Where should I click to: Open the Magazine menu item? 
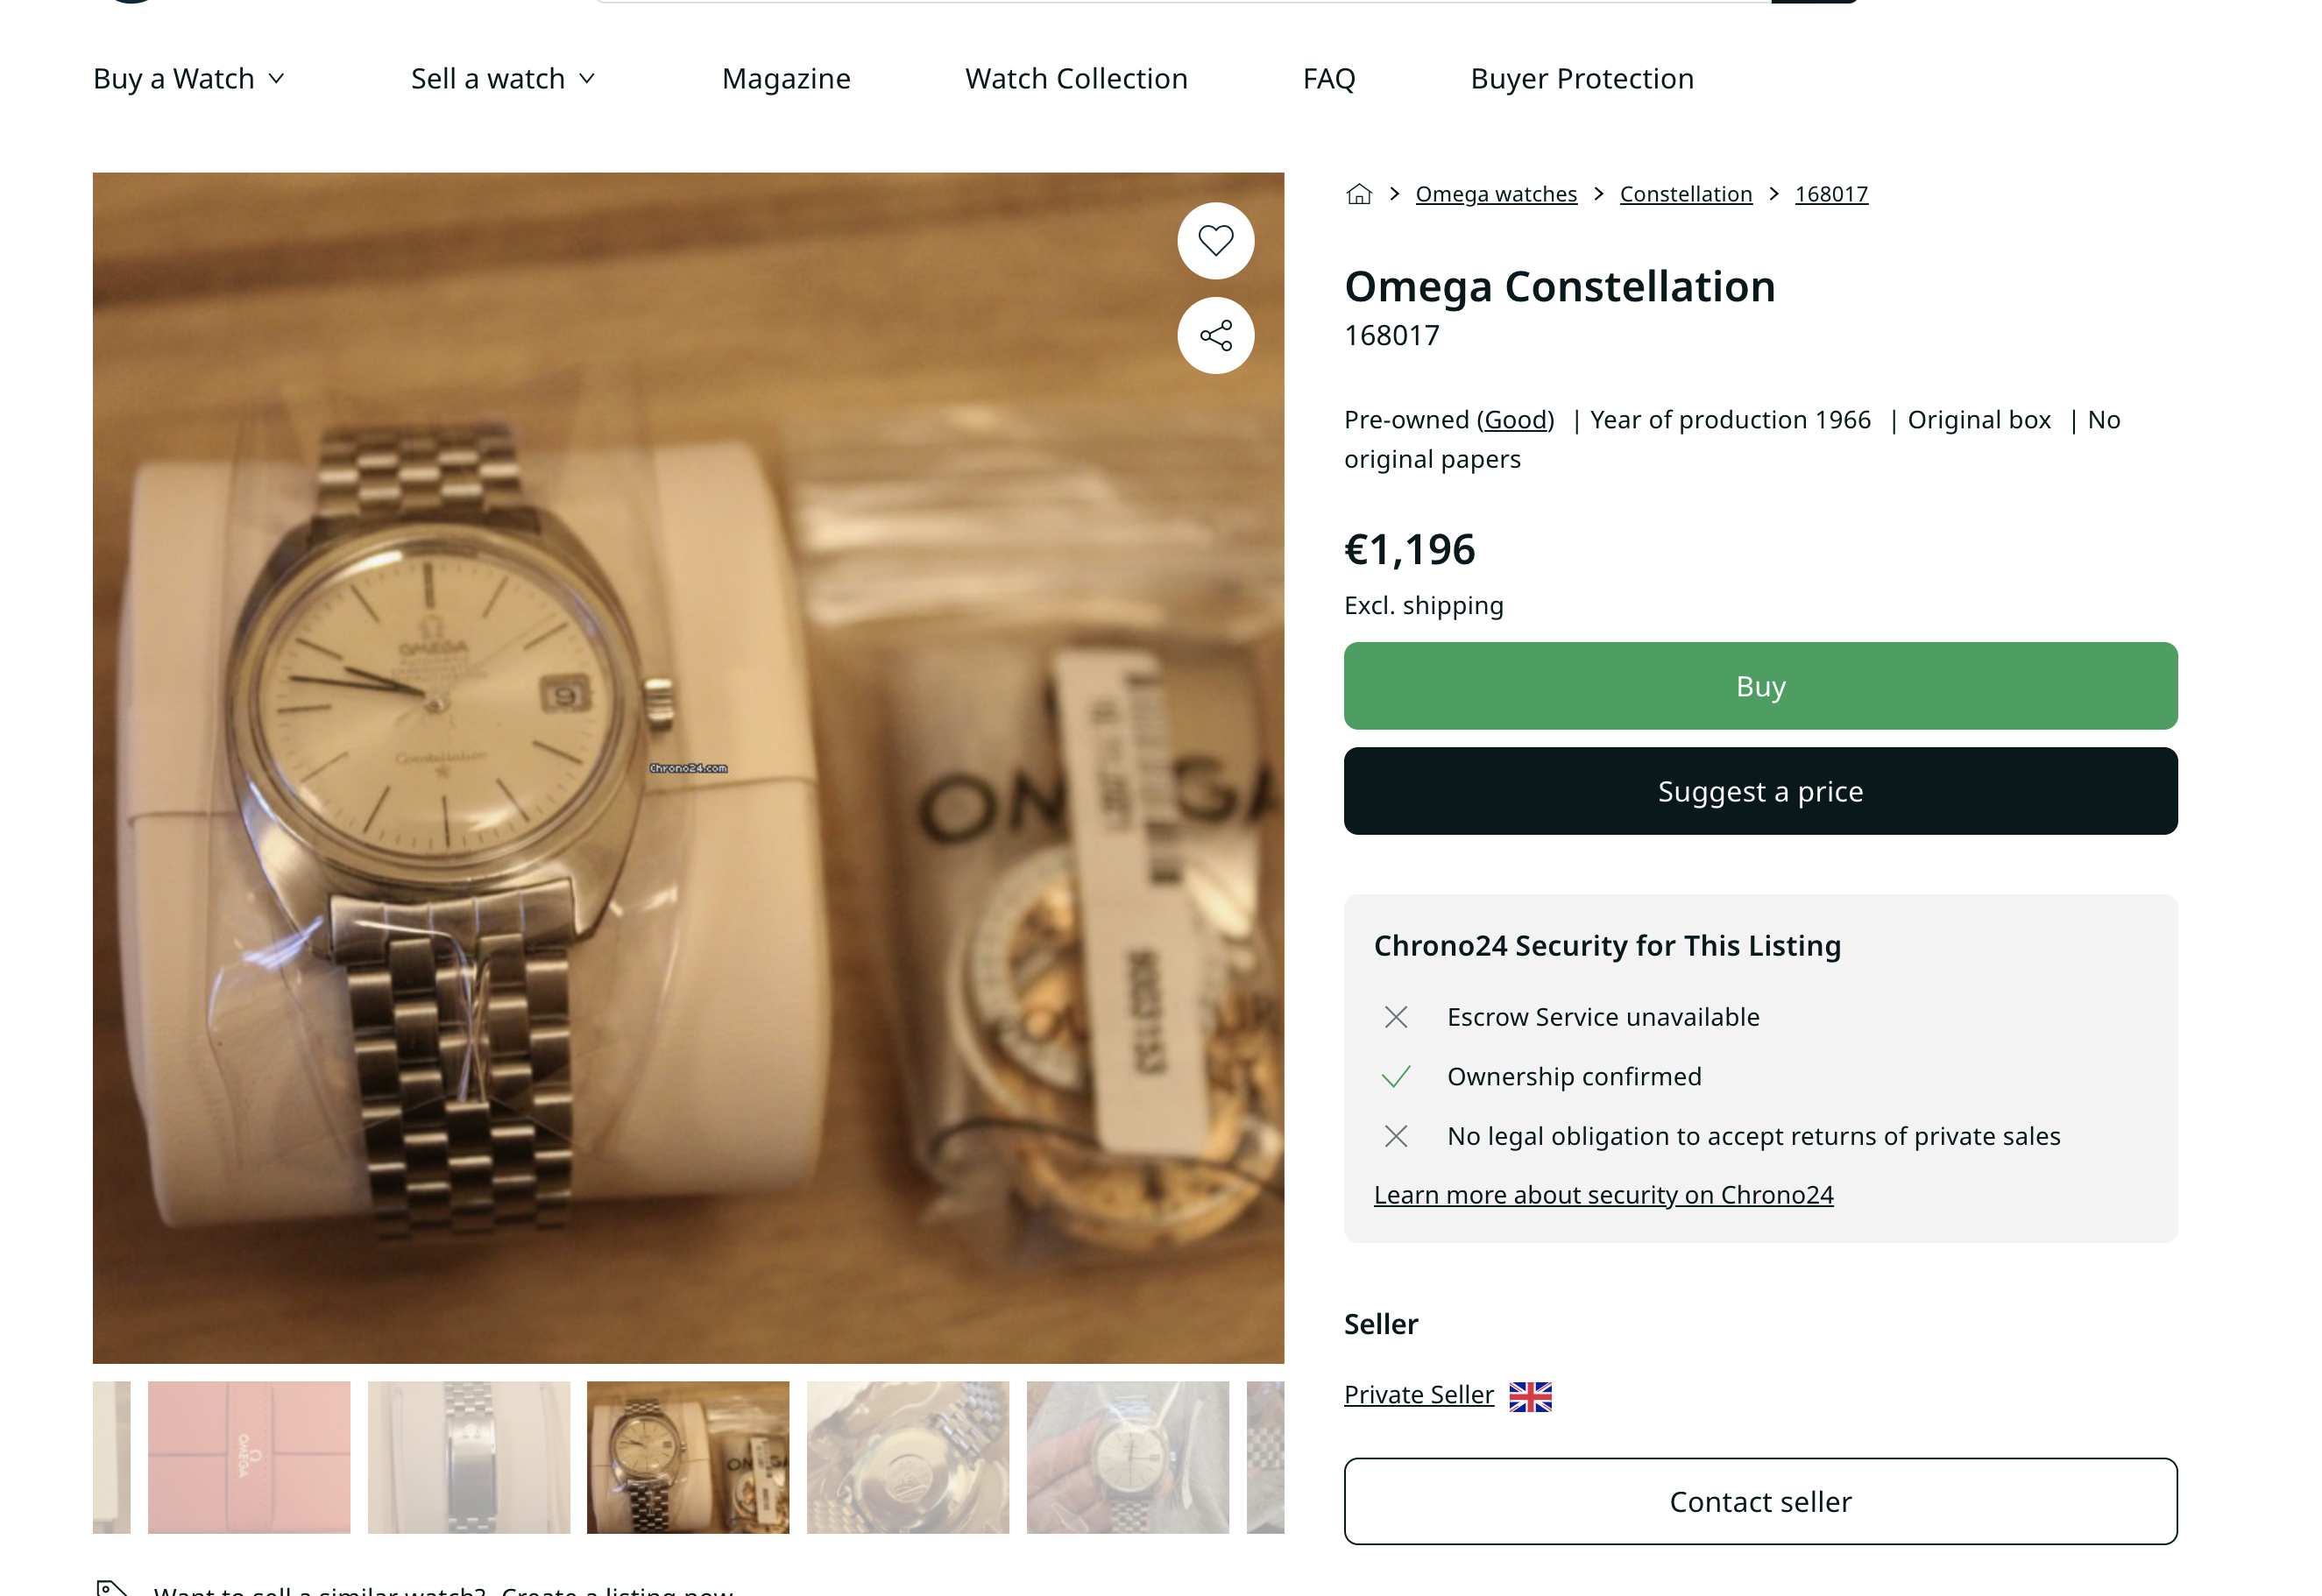click(786, 79)
